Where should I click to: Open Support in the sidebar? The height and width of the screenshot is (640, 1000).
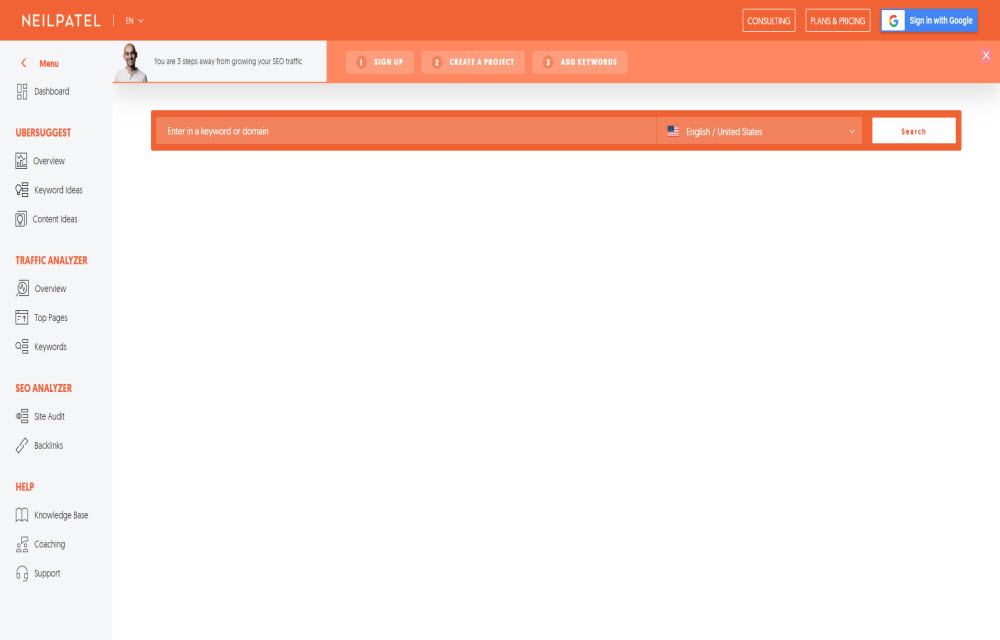(x=47, y=574)
